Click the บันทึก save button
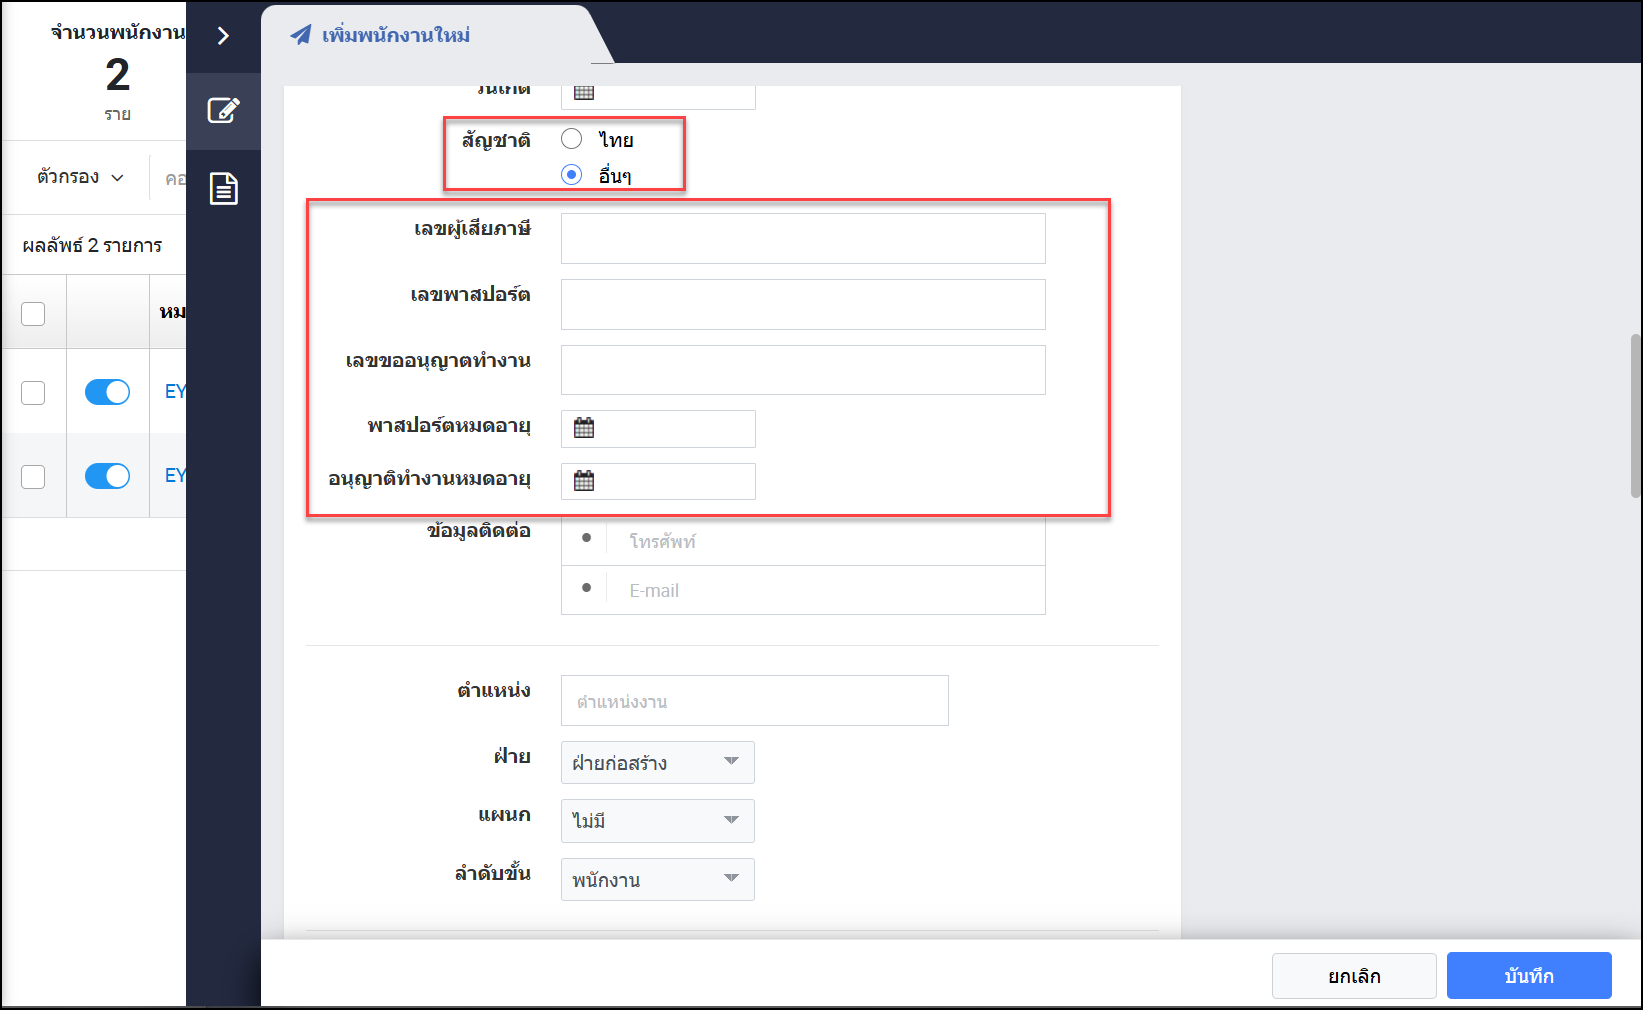This screenshot has height=1010, width=1643. tap(1528, 976)
